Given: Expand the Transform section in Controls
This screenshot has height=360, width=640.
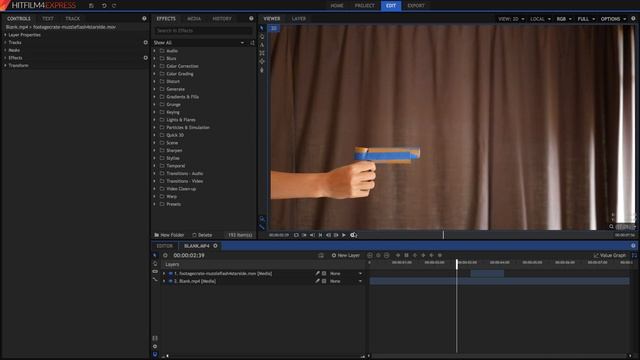Looking at the screenshot, I should point(5,65).
